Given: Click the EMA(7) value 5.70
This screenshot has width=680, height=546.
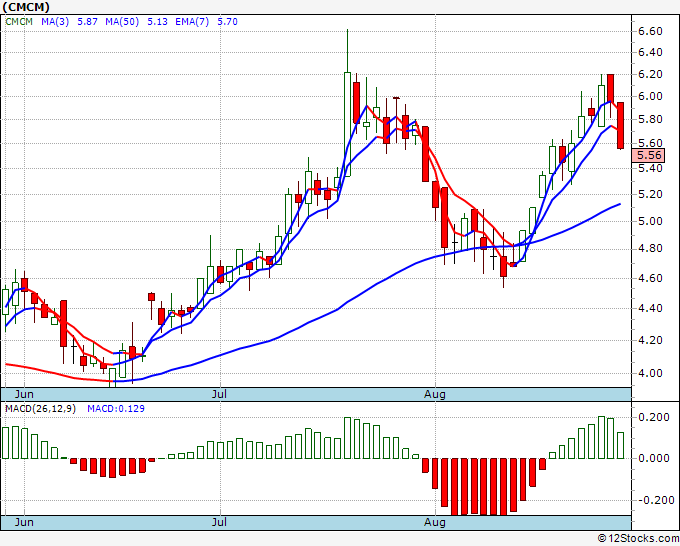Looking at the screenshot, I should point(227,22).
